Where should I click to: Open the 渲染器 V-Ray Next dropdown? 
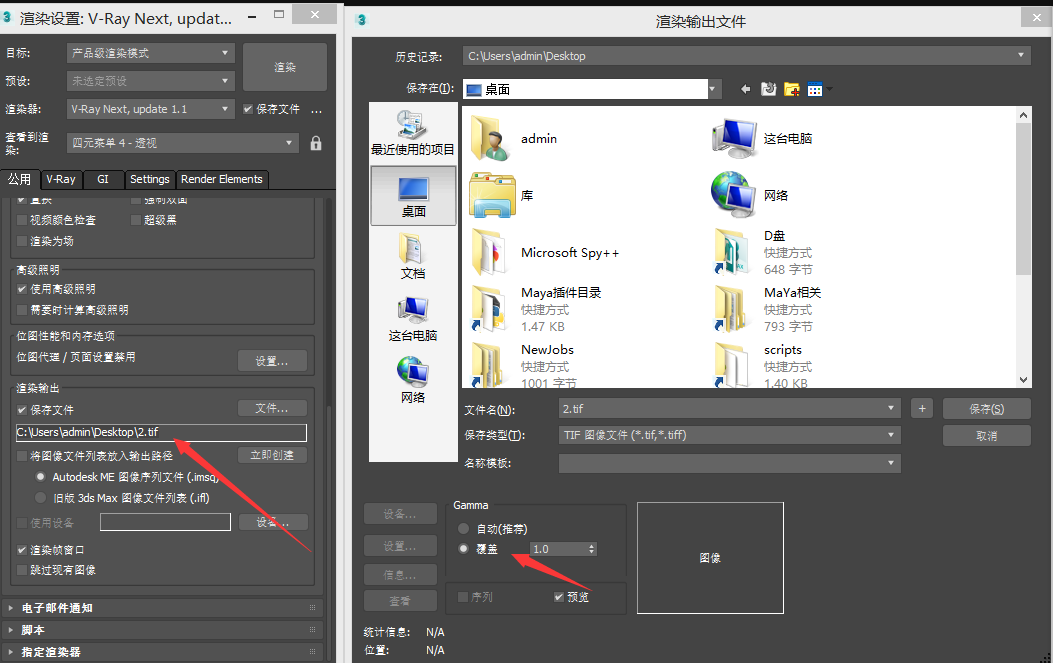150,109
